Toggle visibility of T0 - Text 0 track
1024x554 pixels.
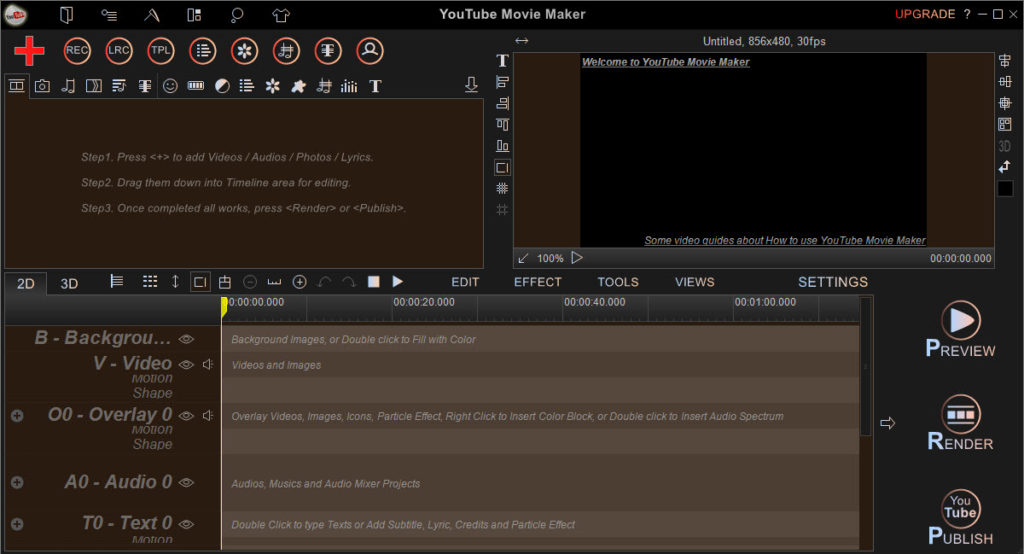click(x=186, y=523)
